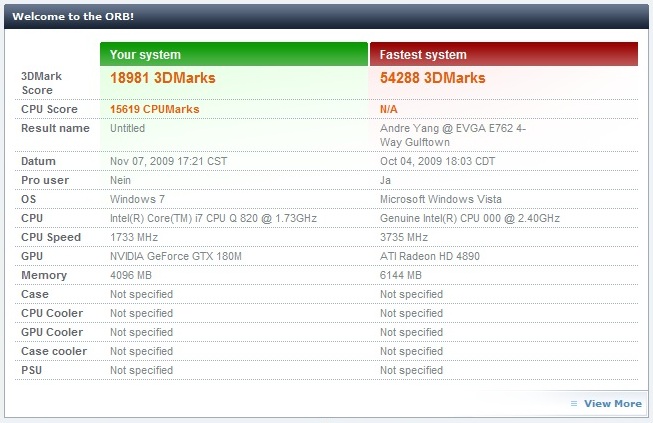Click the Datum row label
Screen dimensions: 653x423
(38, 161)
